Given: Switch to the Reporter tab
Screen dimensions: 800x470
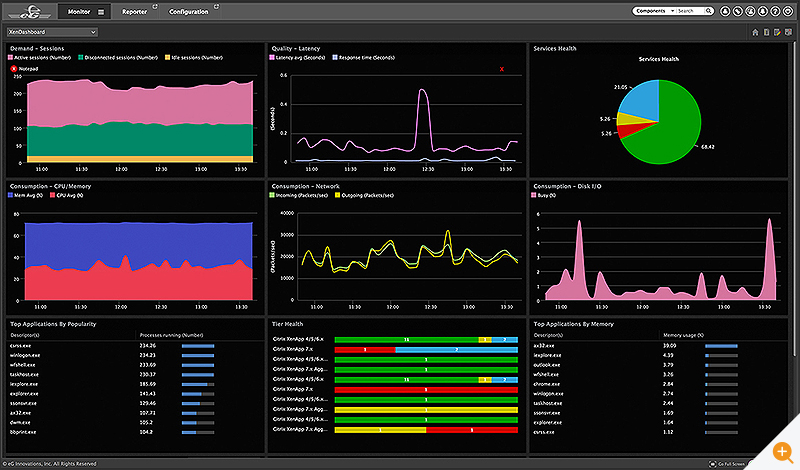Looking at the screenshot, I should pos(135,12).
